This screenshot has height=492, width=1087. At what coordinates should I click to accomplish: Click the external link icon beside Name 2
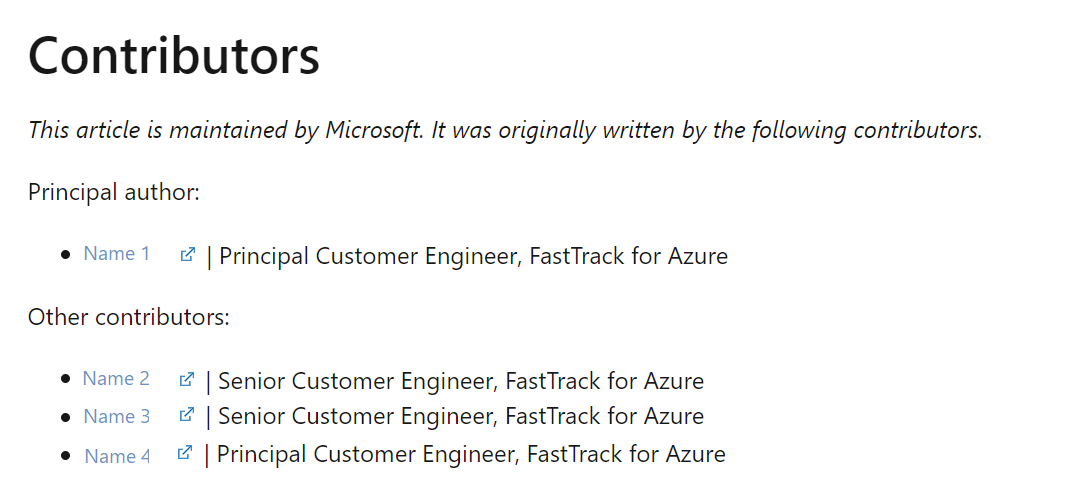pos(186,379)
